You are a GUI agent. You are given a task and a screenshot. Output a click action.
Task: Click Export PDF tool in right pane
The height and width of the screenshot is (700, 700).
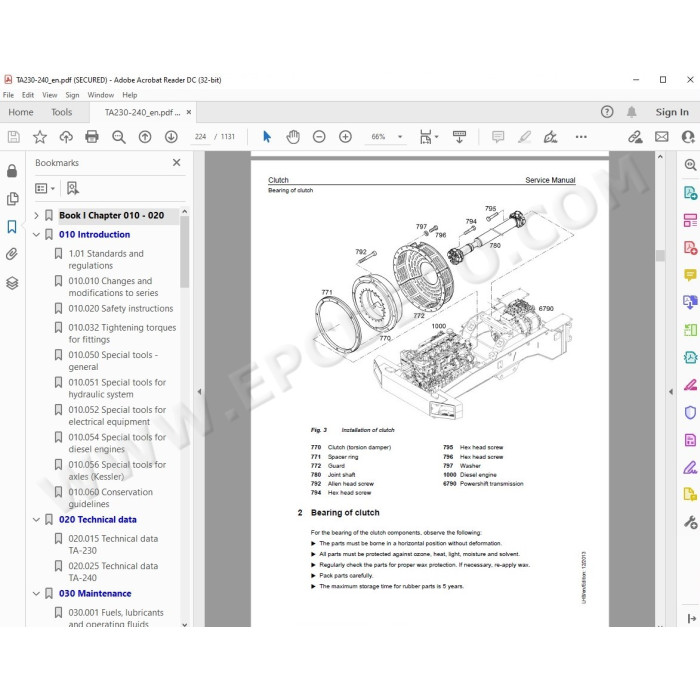(690, 192)
